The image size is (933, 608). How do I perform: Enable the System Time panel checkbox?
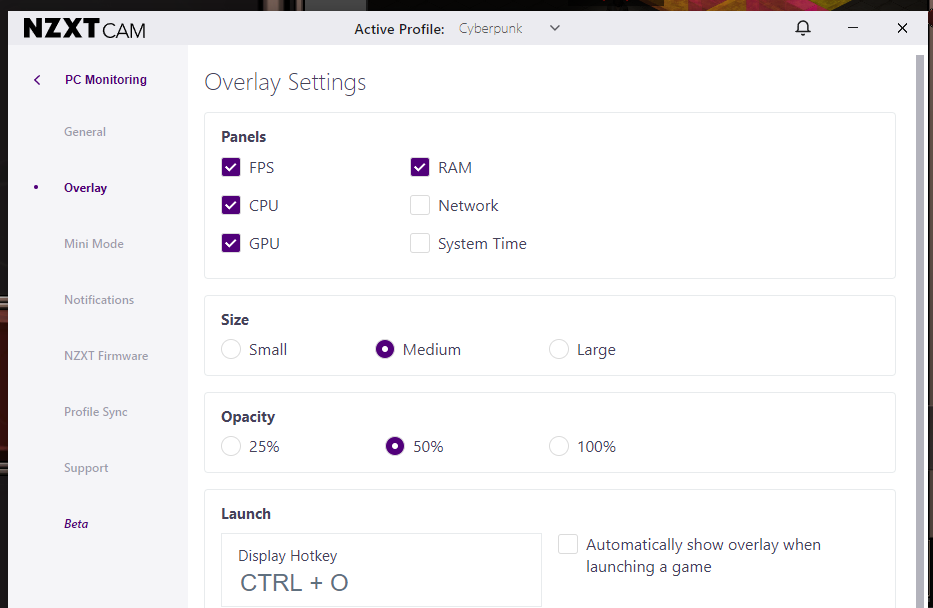tap(420, 244)
